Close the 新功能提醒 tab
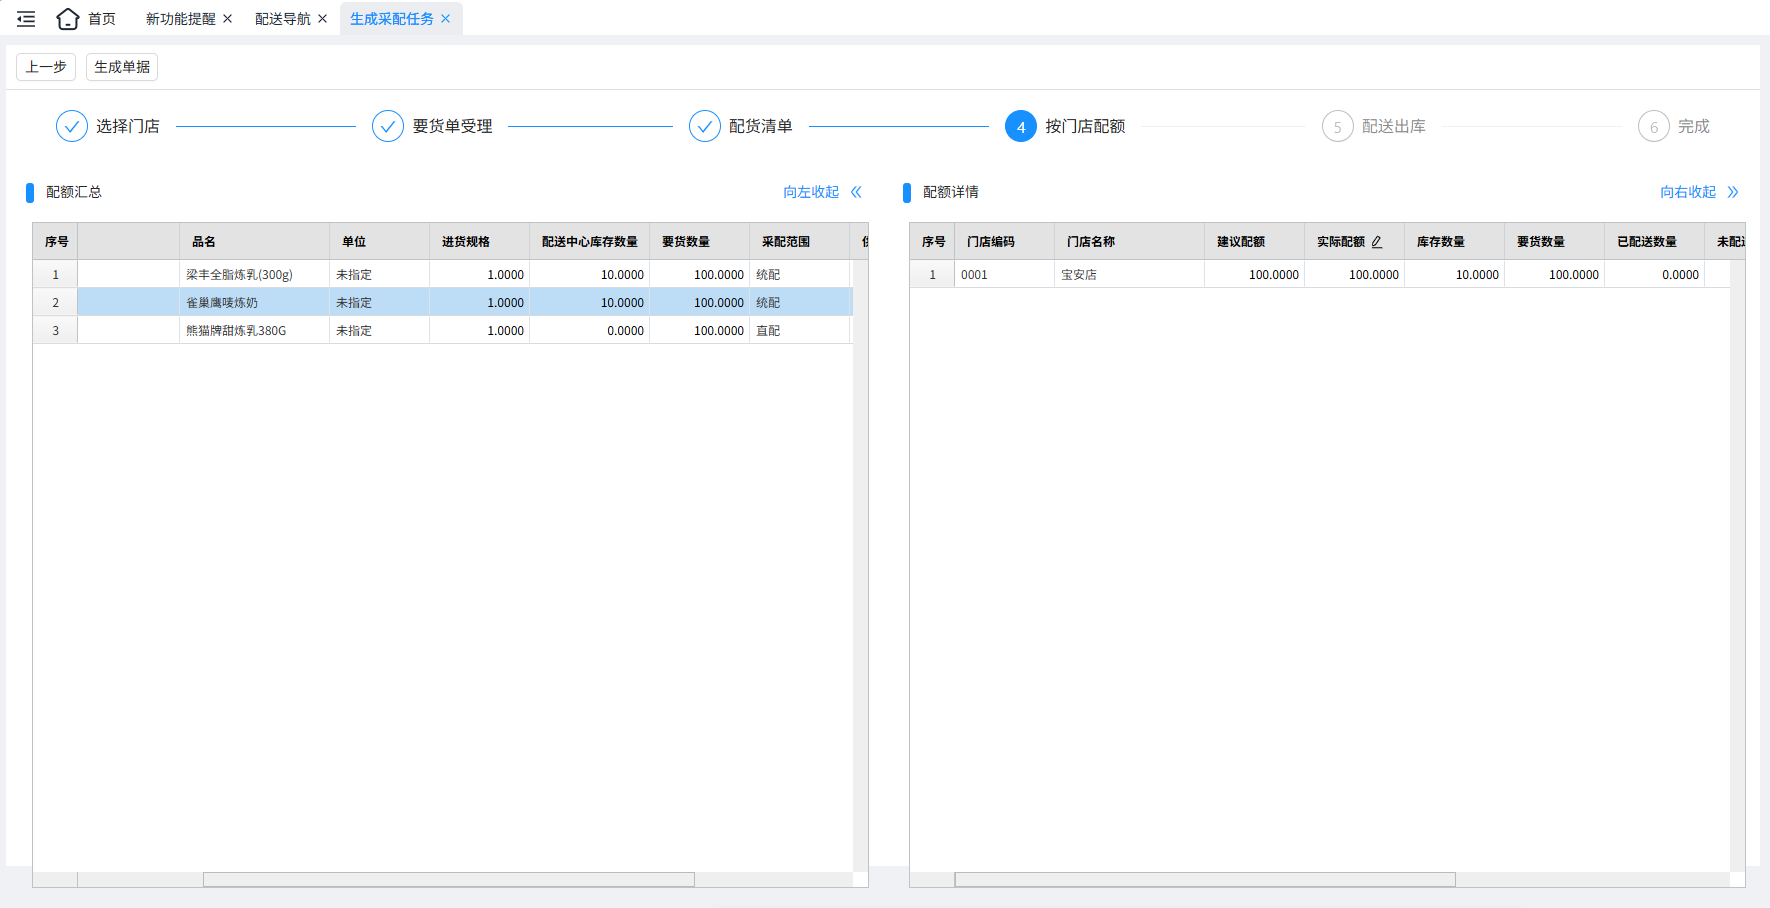 [x=228, y=19]
